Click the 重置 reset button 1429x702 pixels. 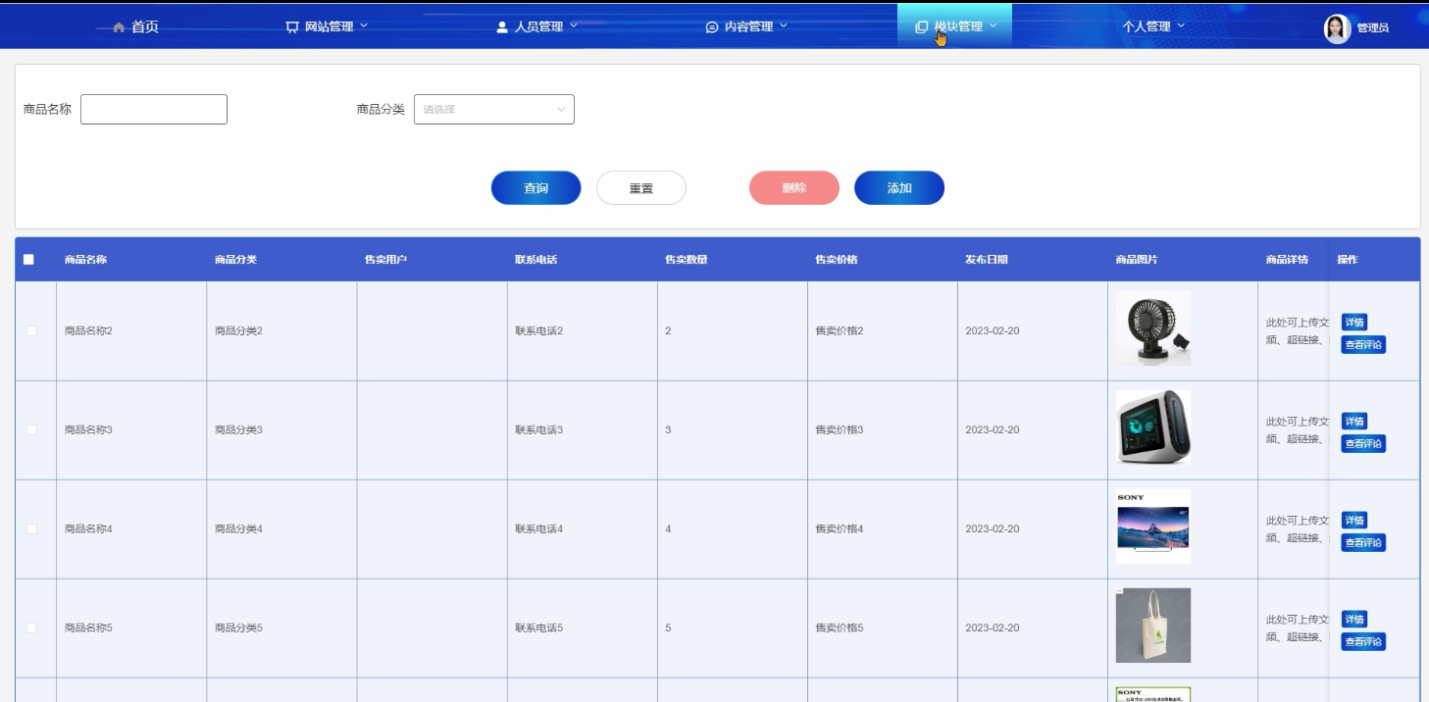coord(641,188)
